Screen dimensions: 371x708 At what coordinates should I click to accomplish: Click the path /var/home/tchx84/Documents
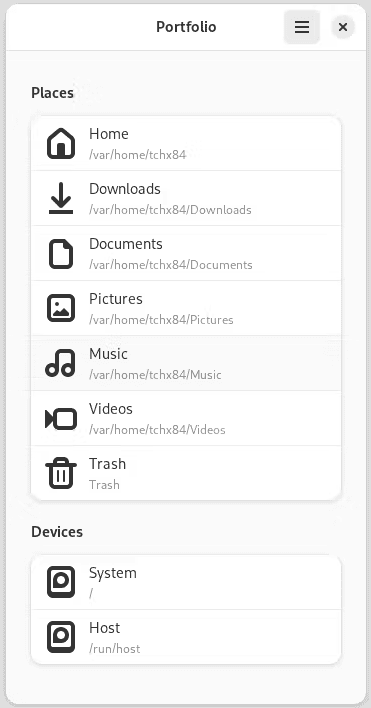171,265
